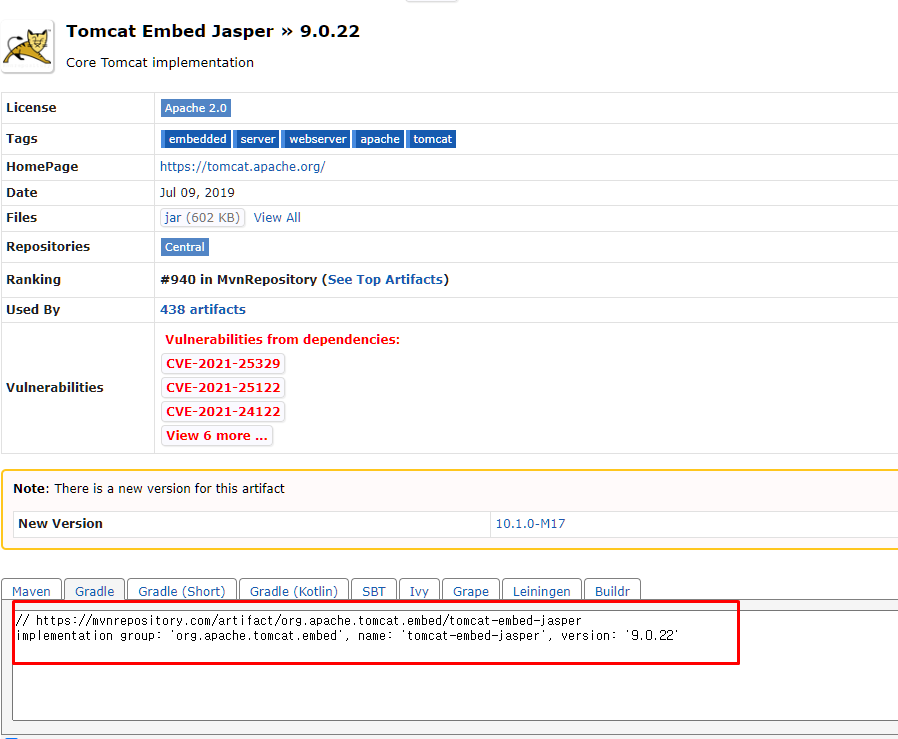Select the apache tag
Screen dimensions: 898x739
point(379,139)
